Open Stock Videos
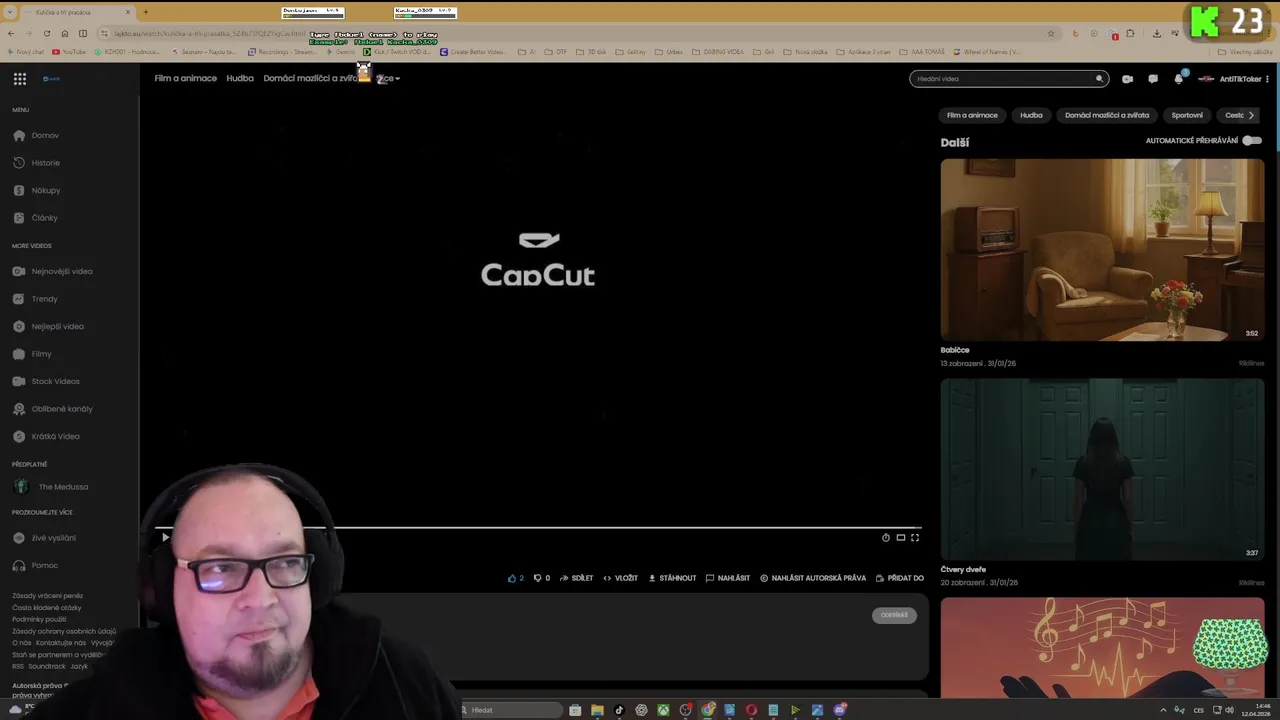 coord(47,381)
